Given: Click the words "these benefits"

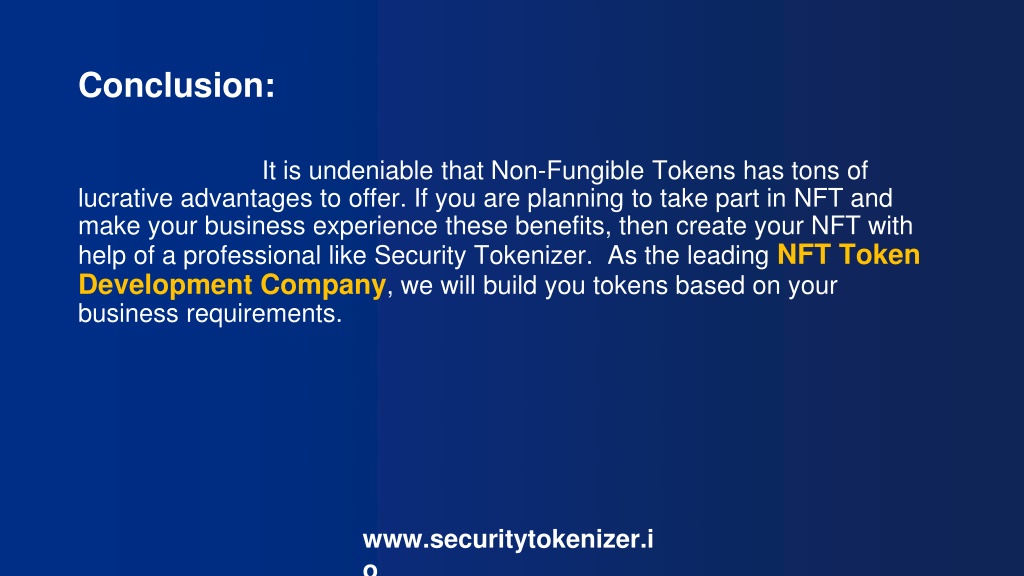Looking at the screenshot, I should (524, 226).
